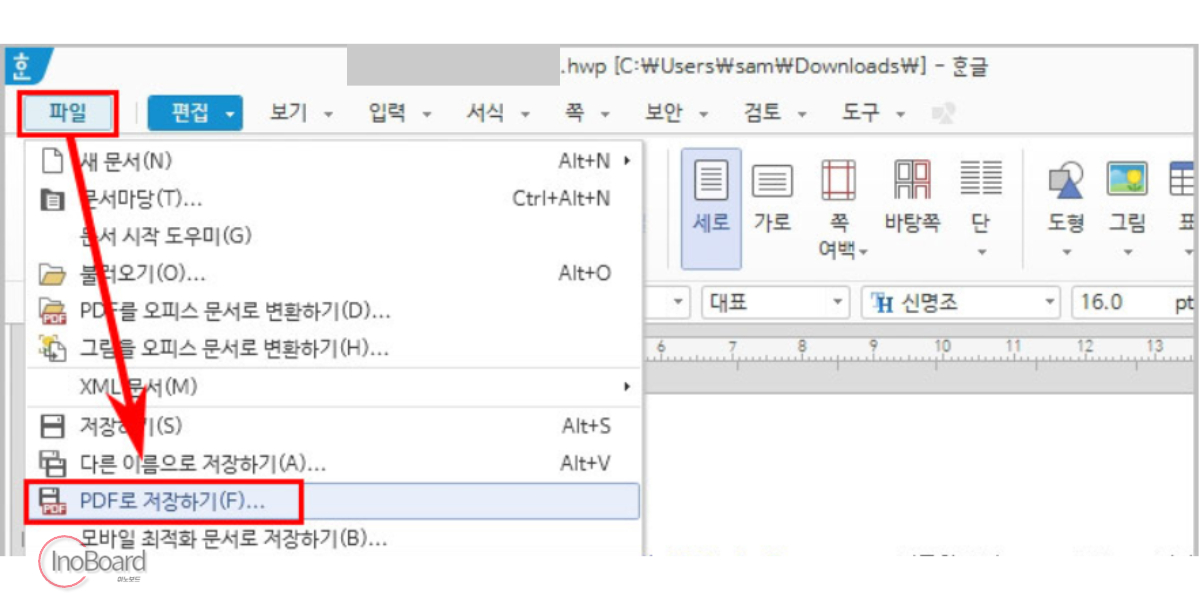
Task: Open the 보안 menu
Action: 664,113
